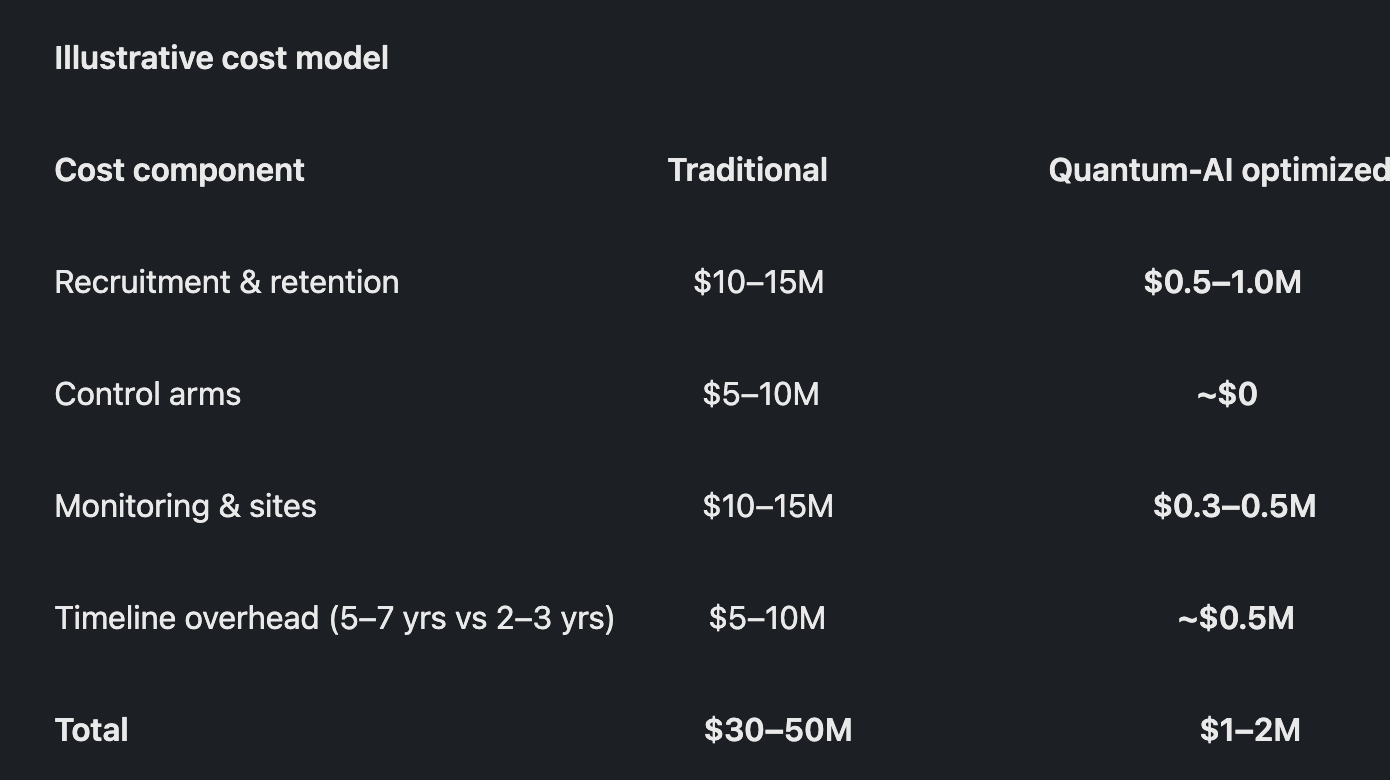Viewport: 1390px width, 780px height.
Task: Select the 'Recruitment & retention' row label
Action: coord(226,282)
